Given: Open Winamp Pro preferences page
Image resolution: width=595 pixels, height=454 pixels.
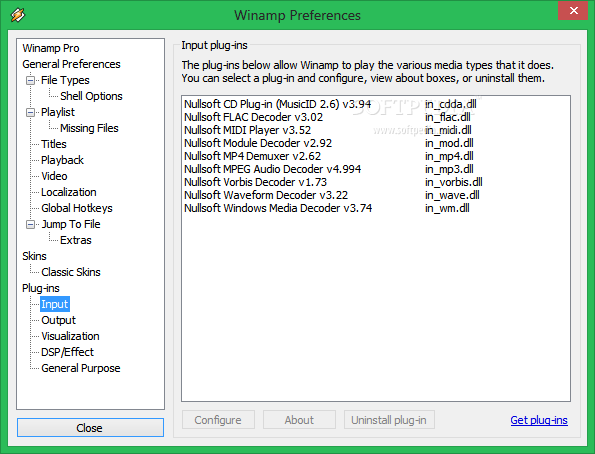Looking at the screenshot, I should [x=51, y=48].
